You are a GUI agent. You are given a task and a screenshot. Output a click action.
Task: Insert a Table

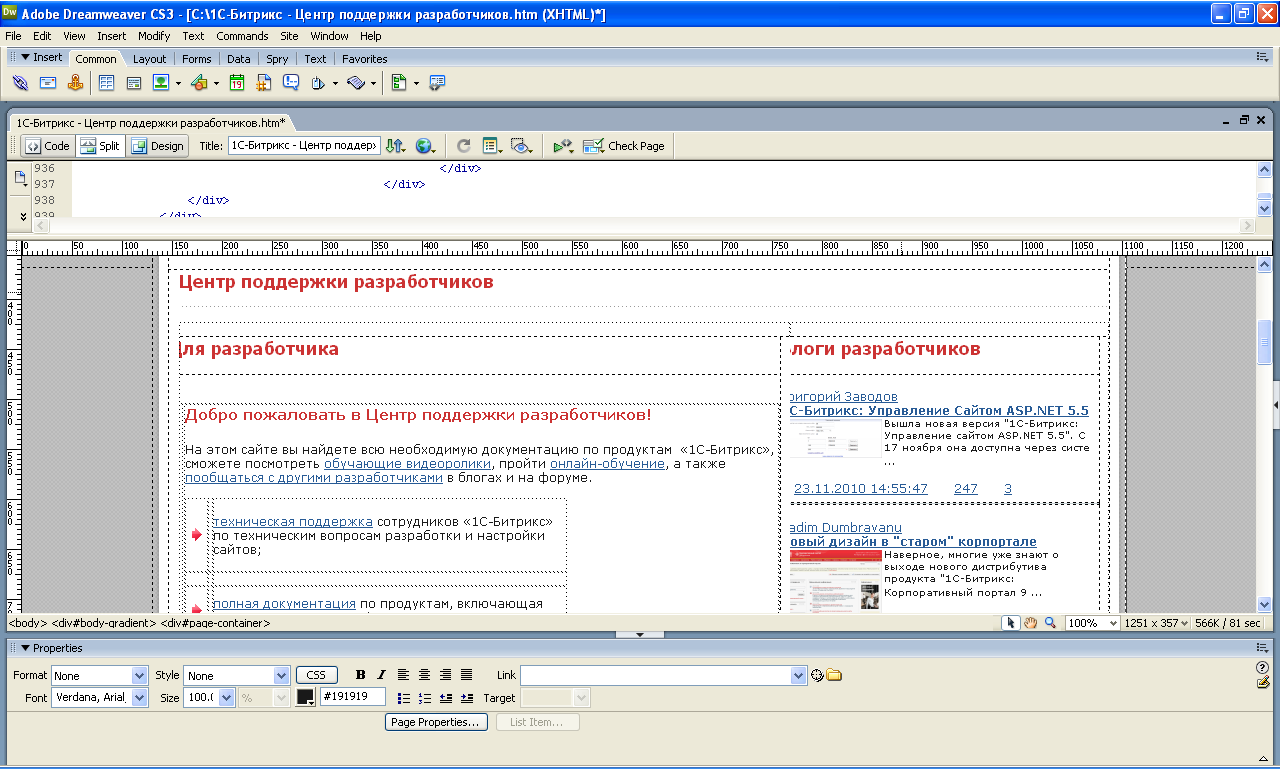(x=106, y=83)
